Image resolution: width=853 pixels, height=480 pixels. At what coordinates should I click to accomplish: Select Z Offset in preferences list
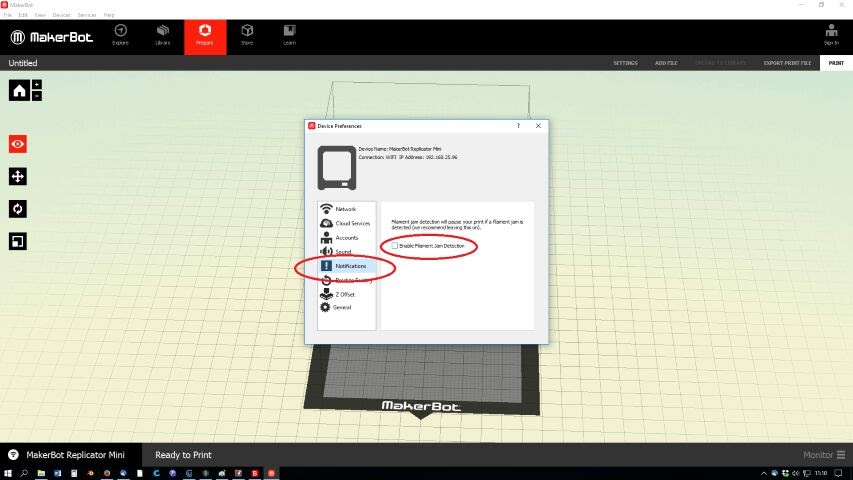click(x=343, y=295)
